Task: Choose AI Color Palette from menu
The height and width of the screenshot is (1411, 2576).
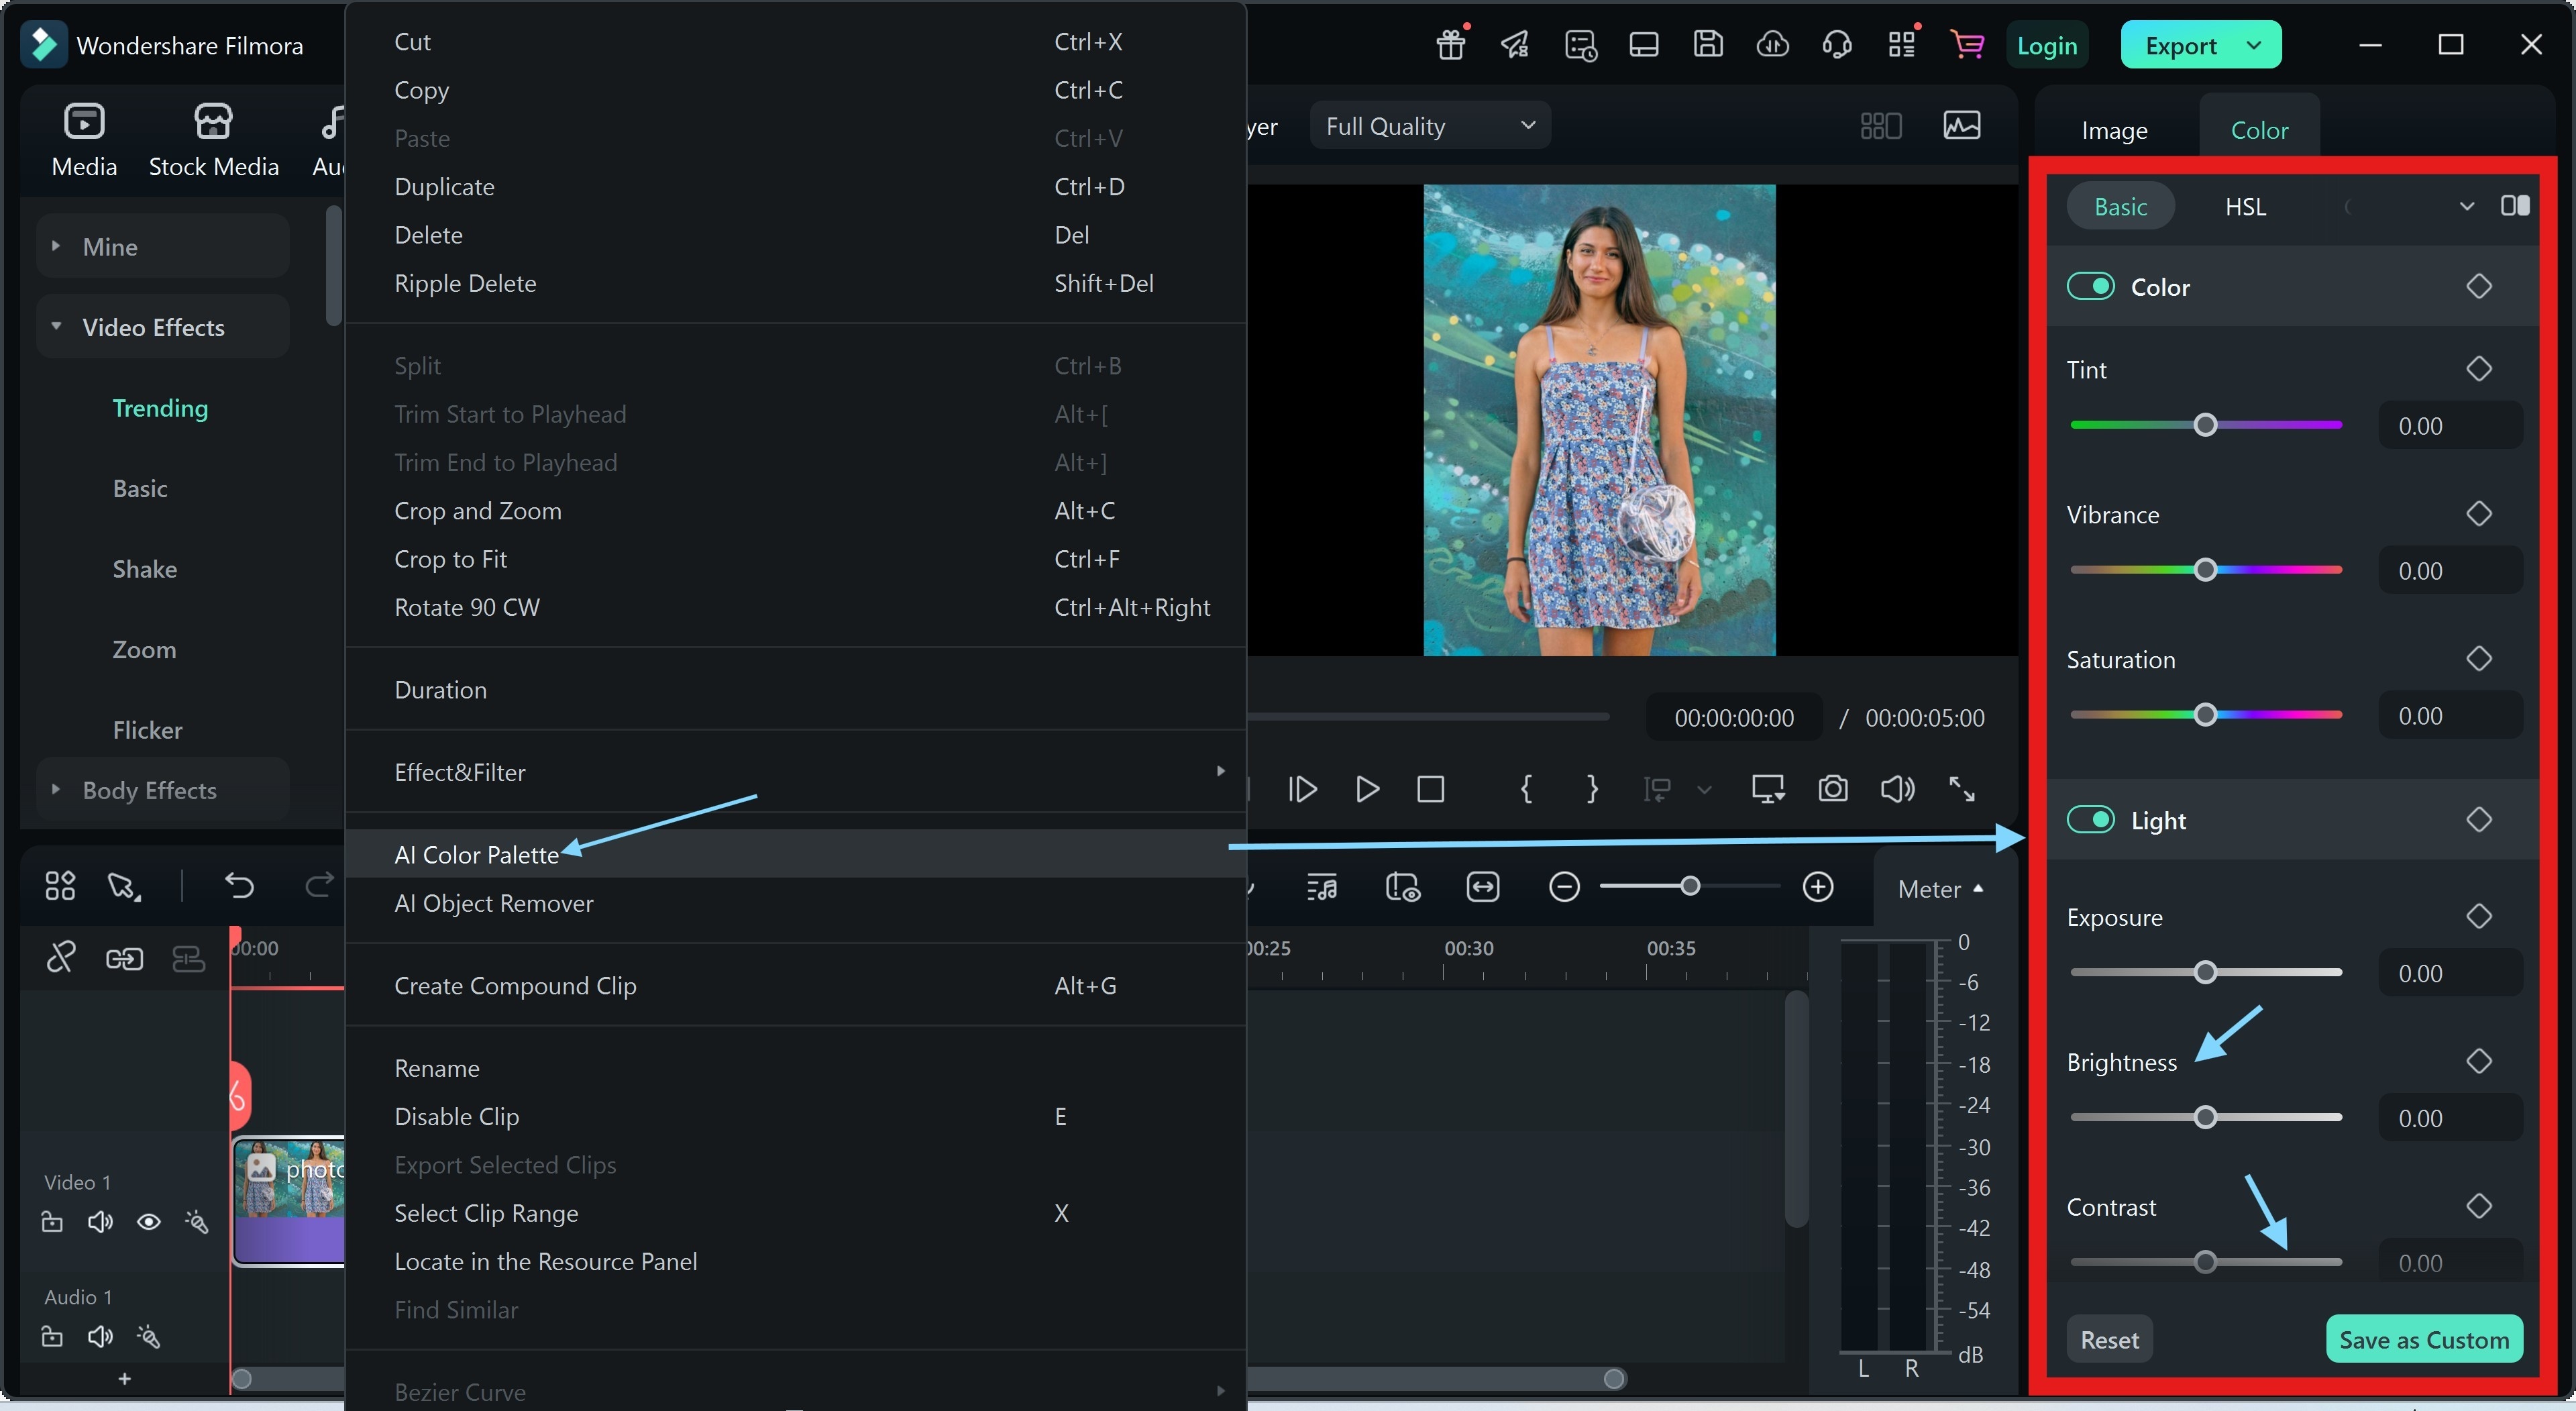Action: point(796,854)
